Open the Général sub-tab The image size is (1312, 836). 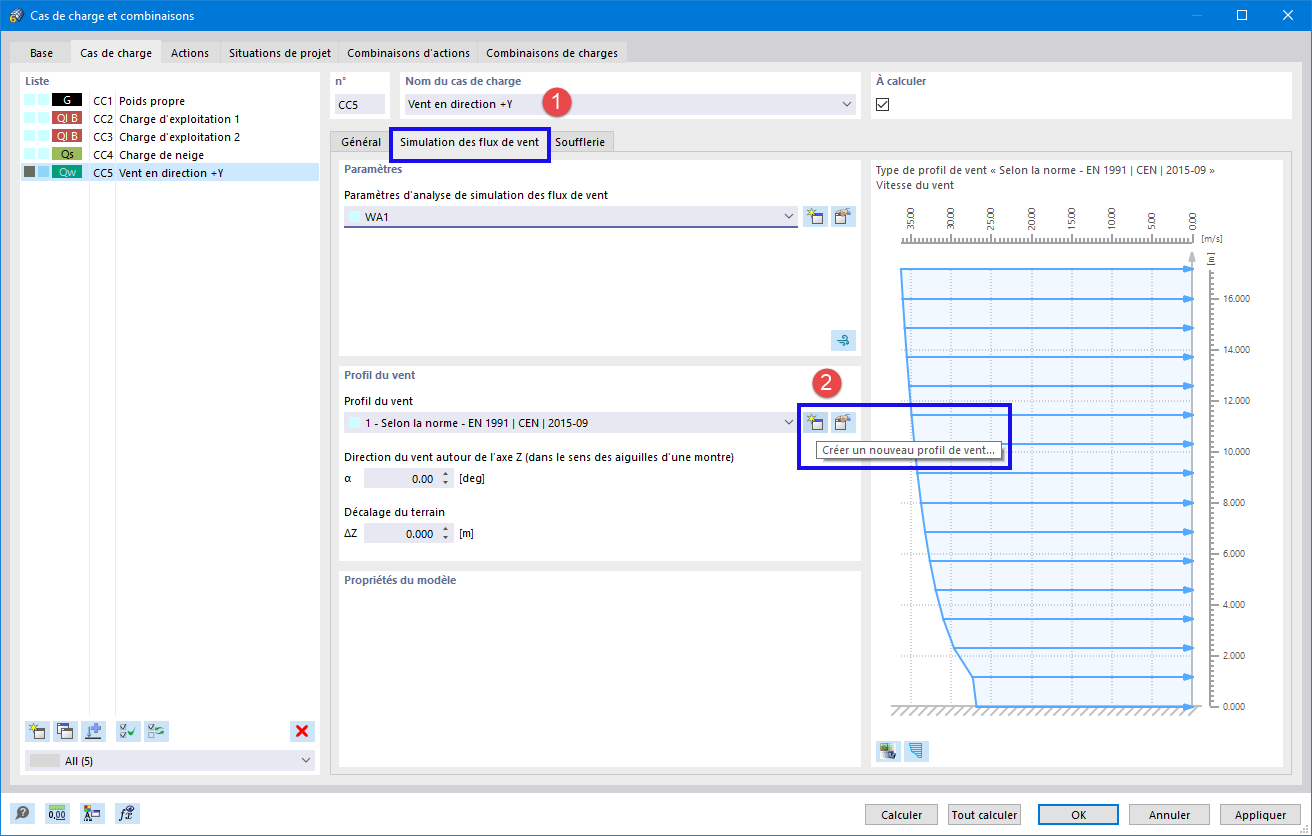361,143
